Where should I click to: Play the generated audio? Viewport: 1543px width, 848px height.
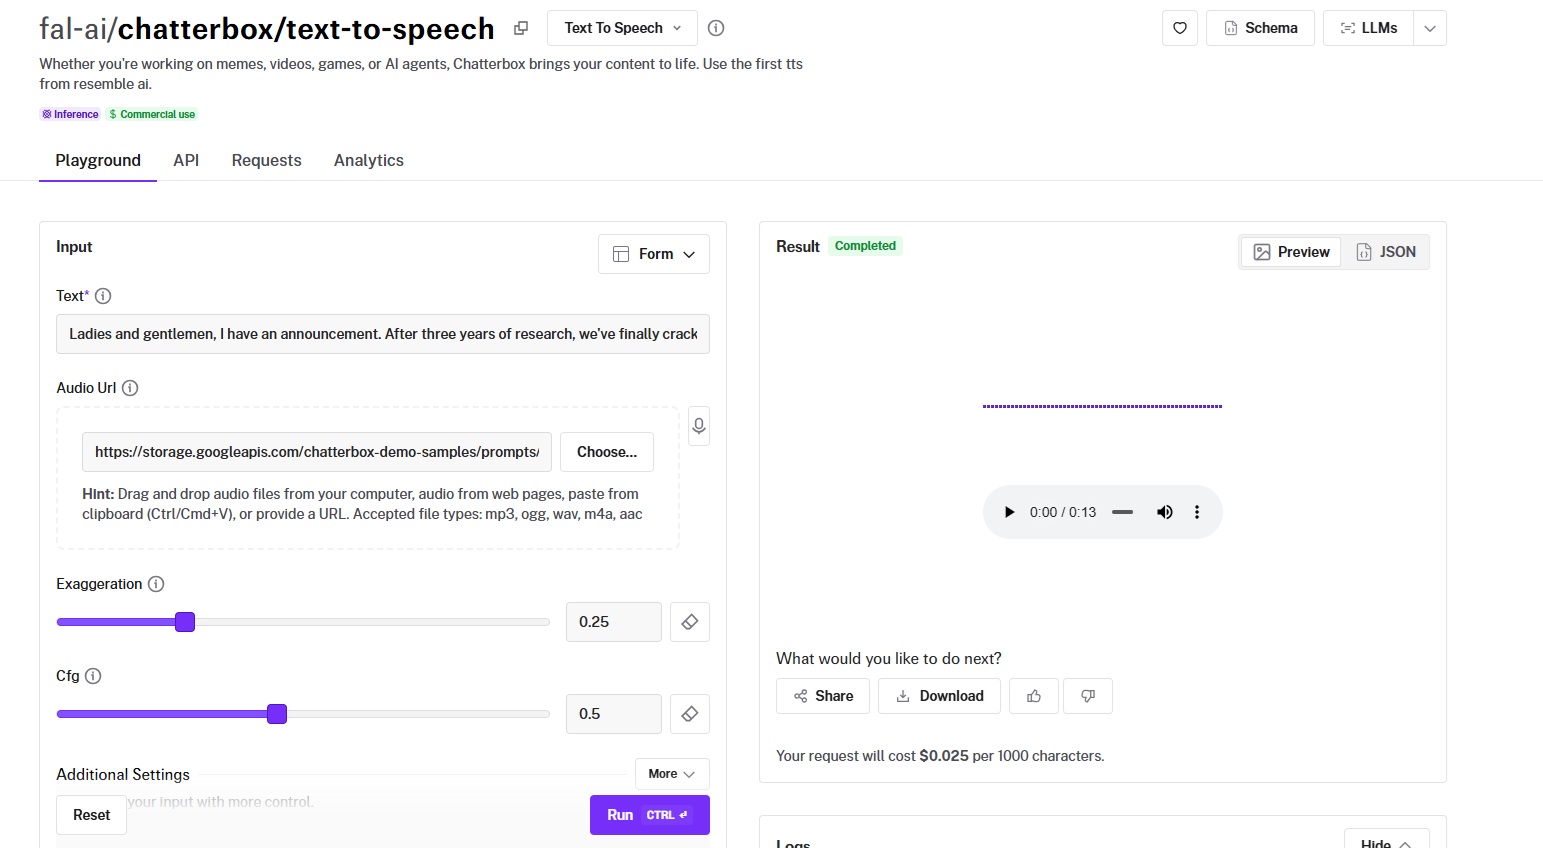point(1009,512)
